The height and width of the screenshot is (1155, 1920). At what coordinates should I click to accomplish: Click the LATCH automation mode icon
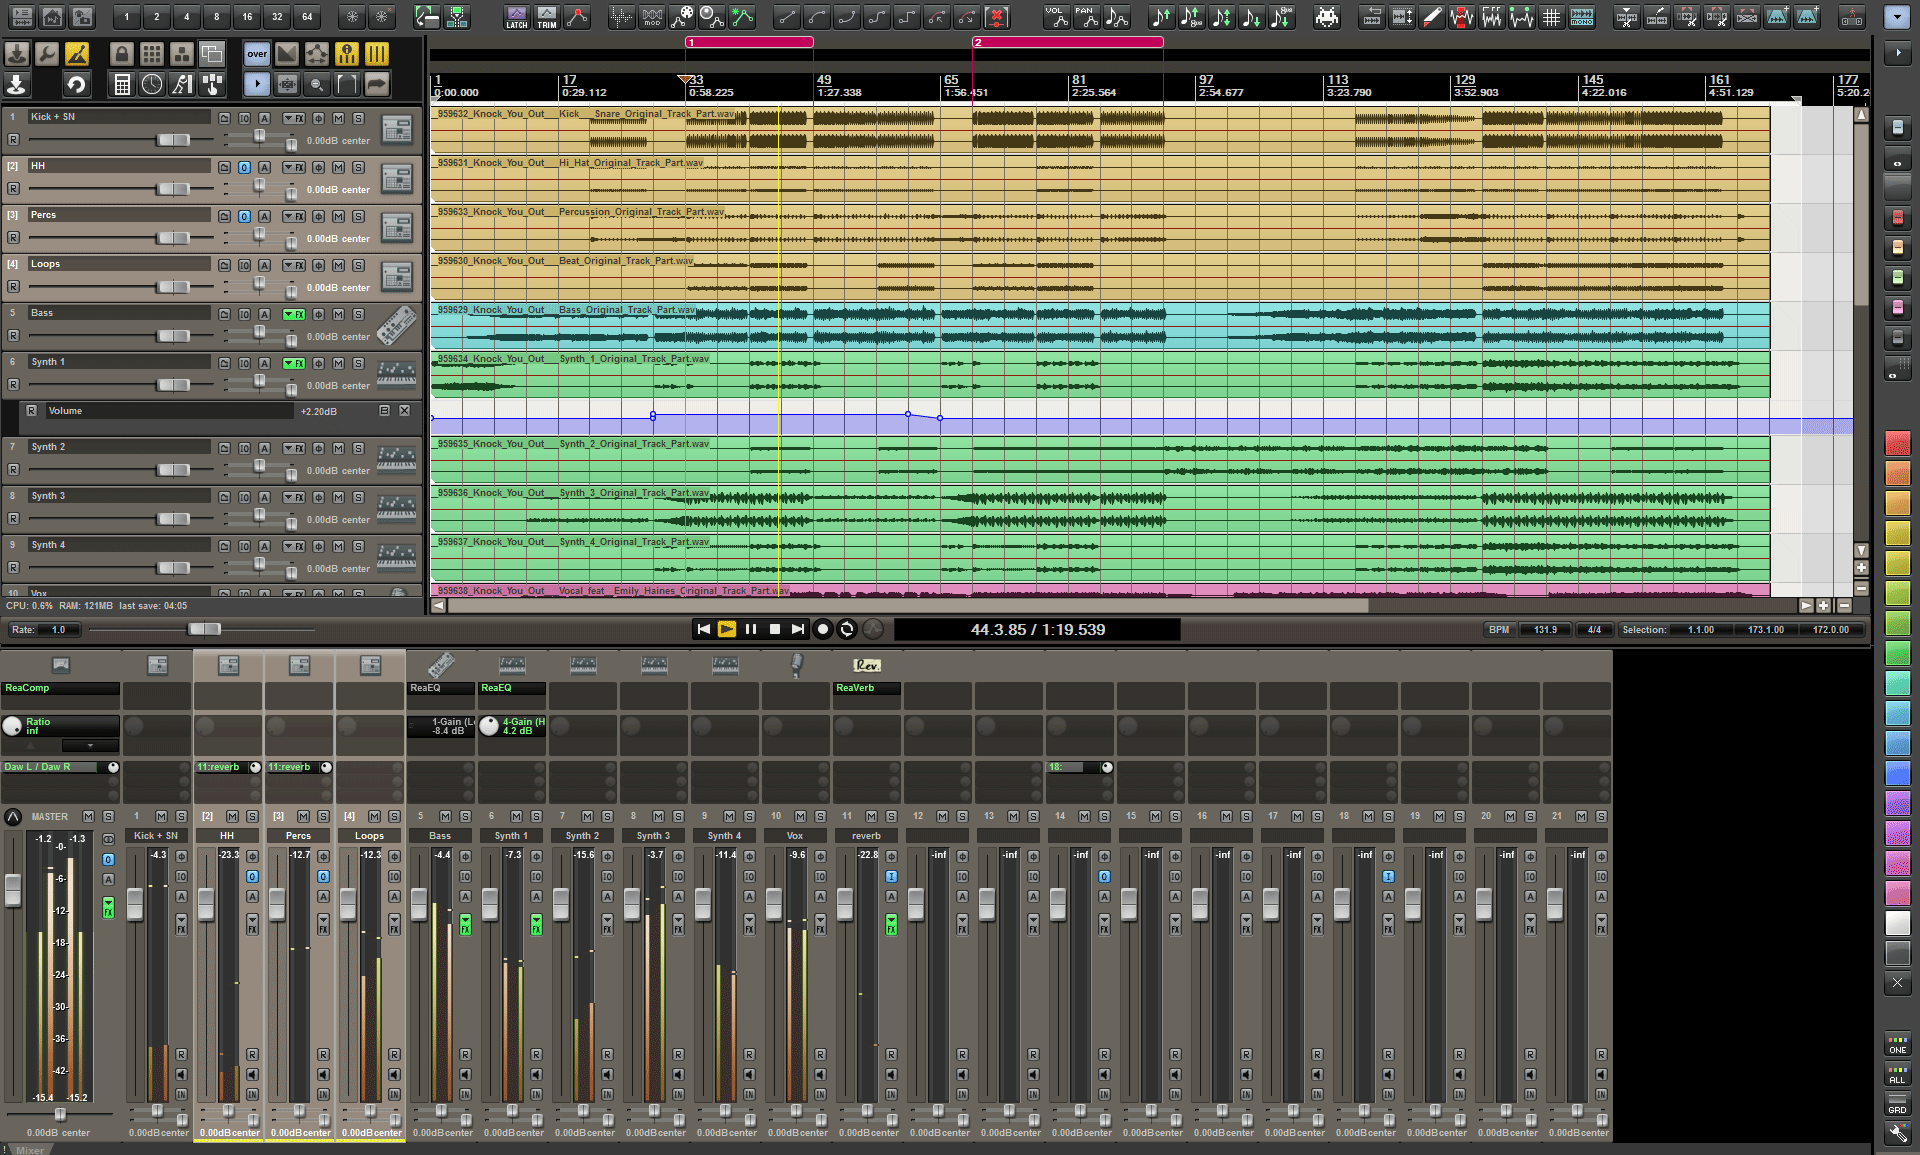point(517,17)
